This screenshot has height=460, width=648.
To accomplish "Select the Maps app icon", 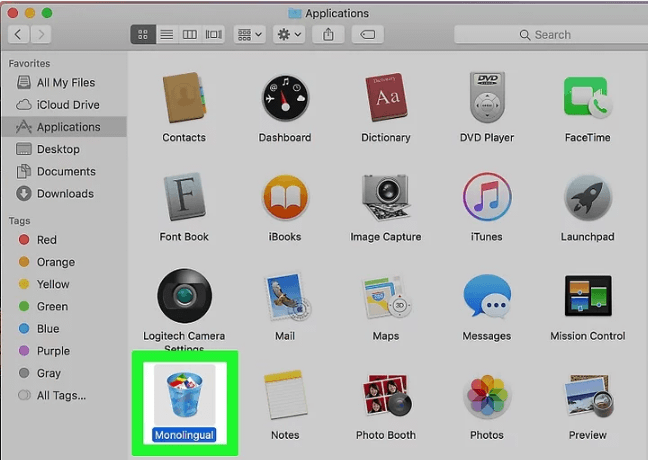I will coord(387,297).
